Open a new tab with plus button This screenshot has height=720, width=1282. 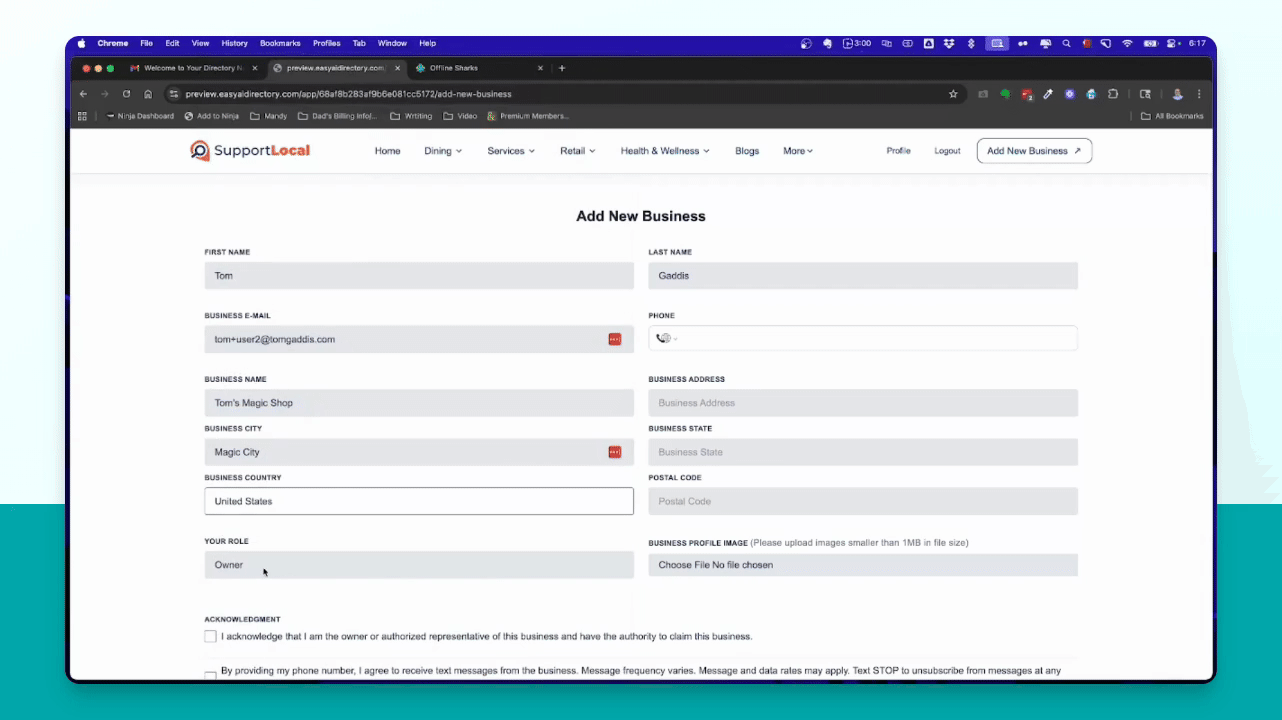(x=562, y=68)
